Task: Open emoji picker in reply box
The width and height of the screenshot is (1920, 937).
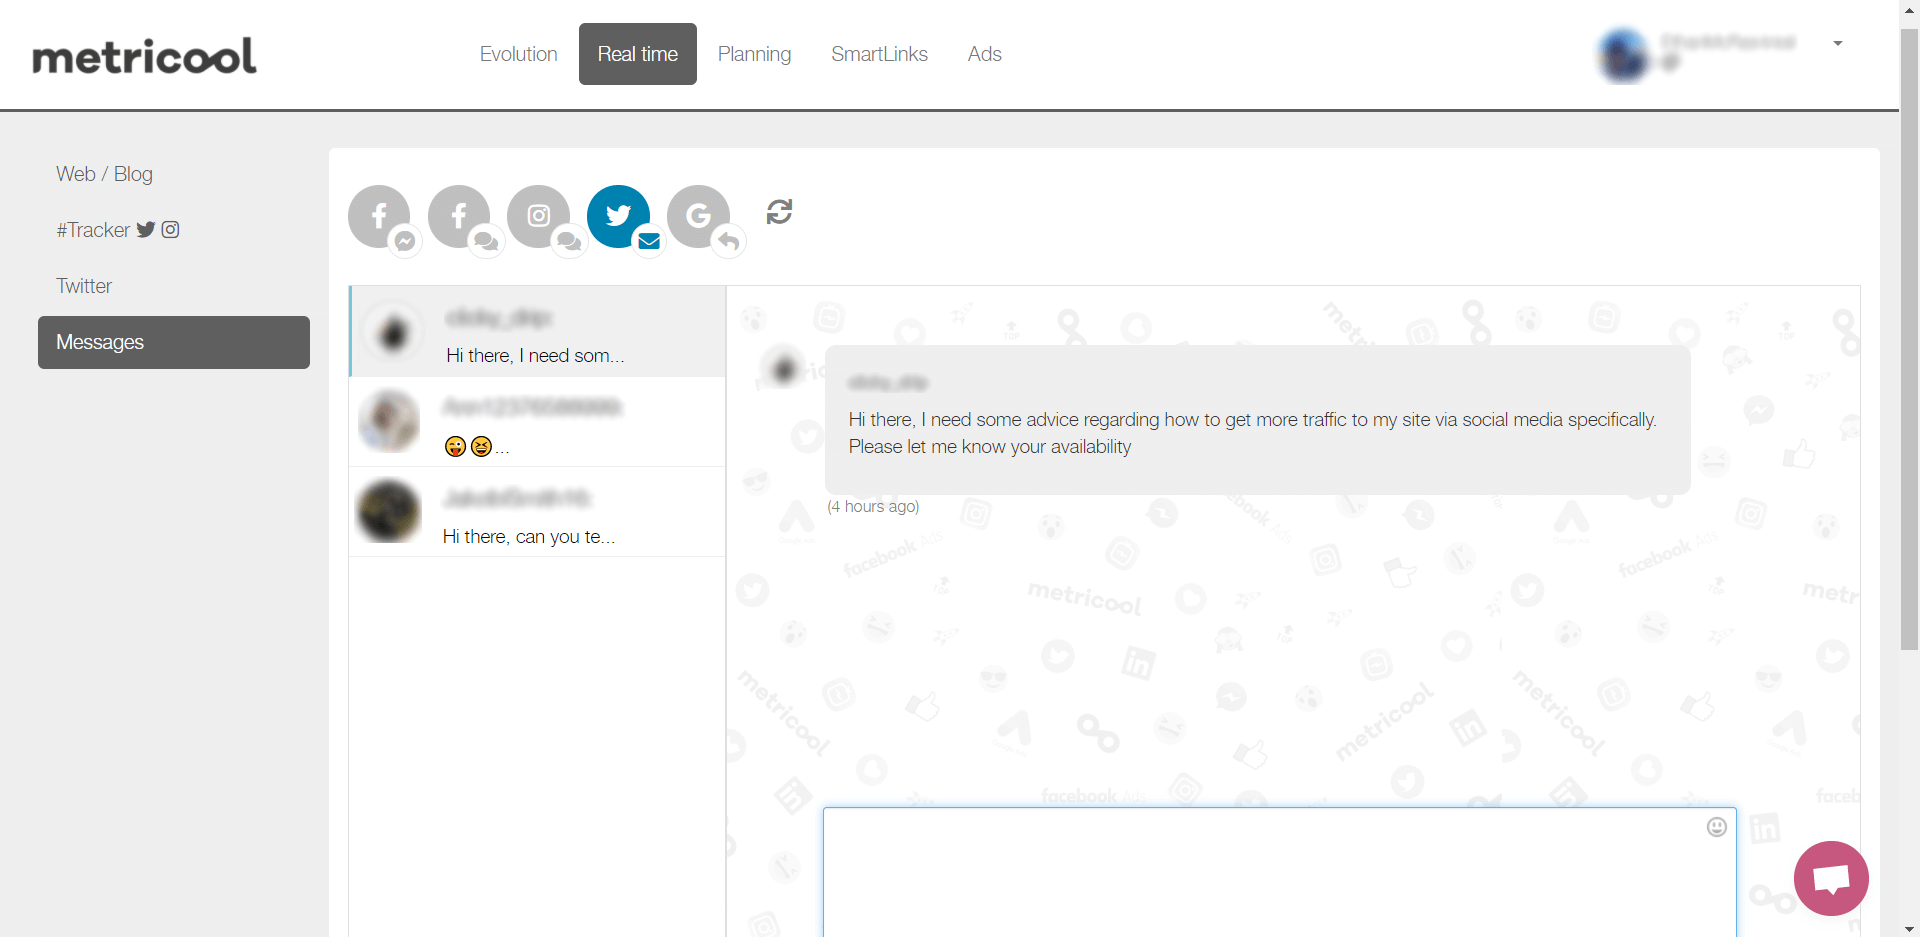Action: click(x=1717, y=827)
